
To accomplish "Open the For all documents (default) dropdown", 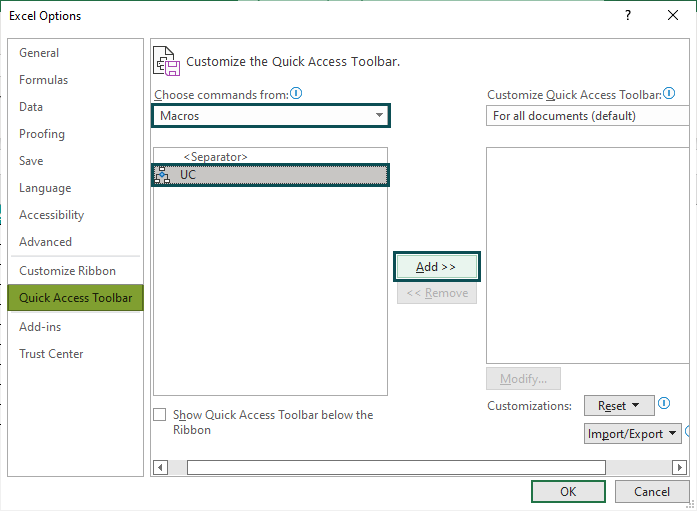I will (x=588, y=116).
